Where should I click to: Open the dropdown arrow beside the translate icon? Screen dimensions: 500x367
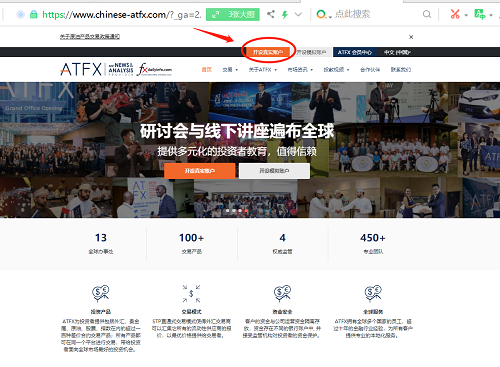tap(491, 15)
